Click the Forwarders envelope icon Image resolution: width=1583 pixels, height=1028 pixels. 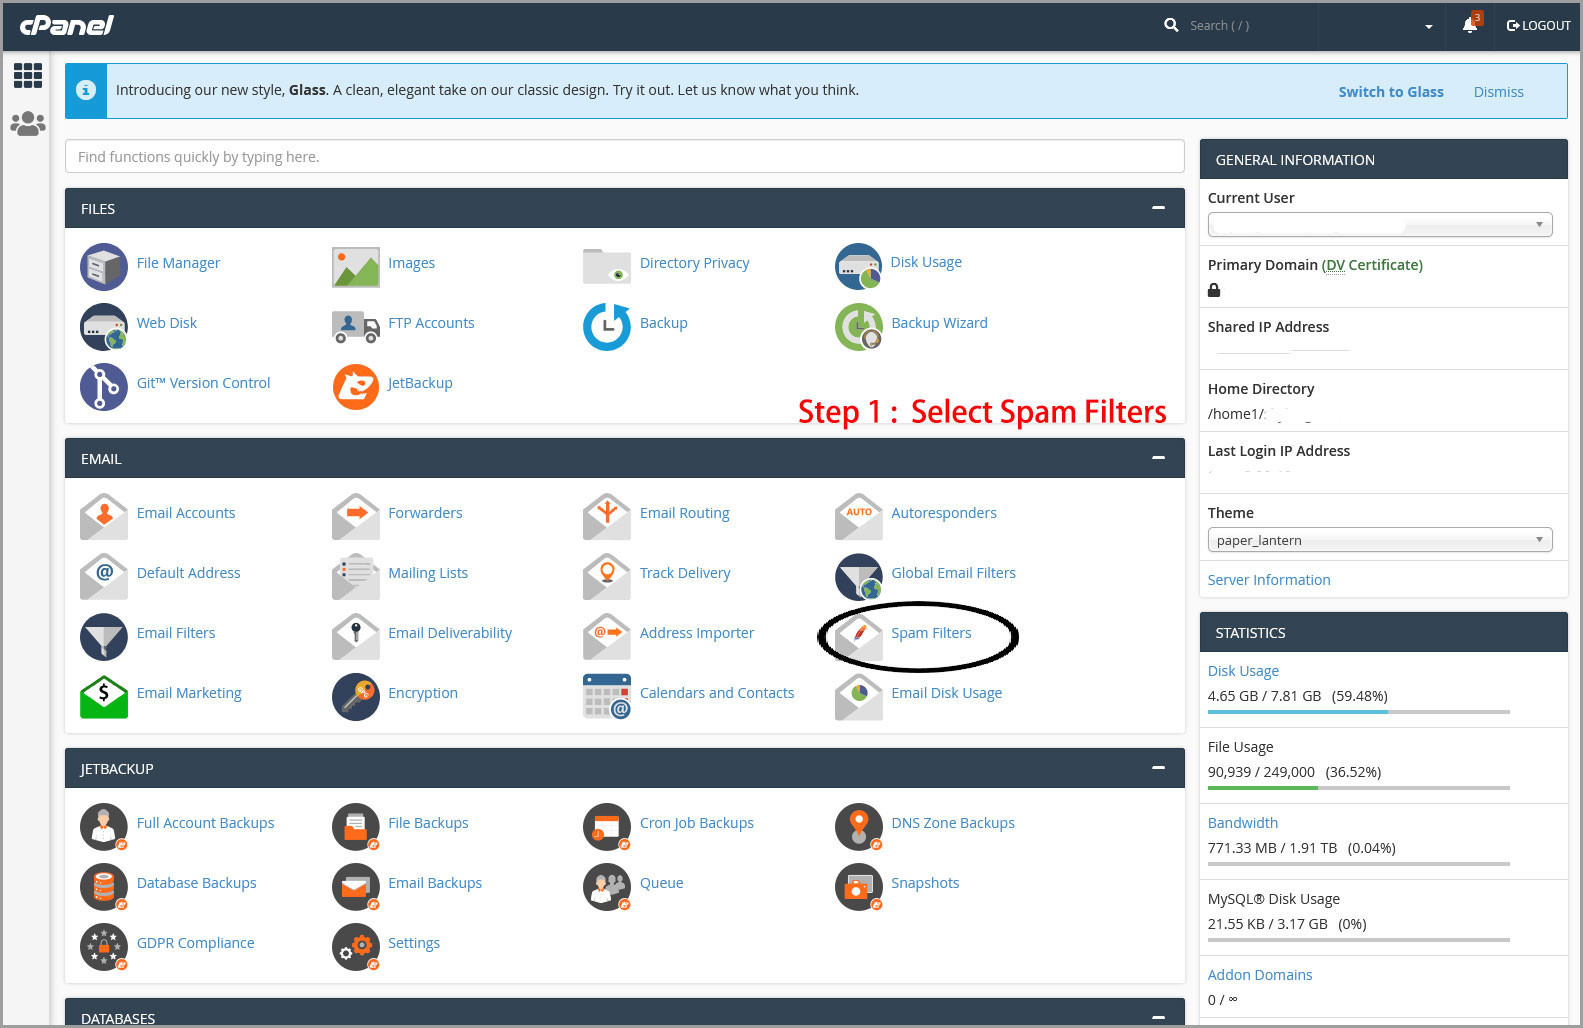coord(356,517)
